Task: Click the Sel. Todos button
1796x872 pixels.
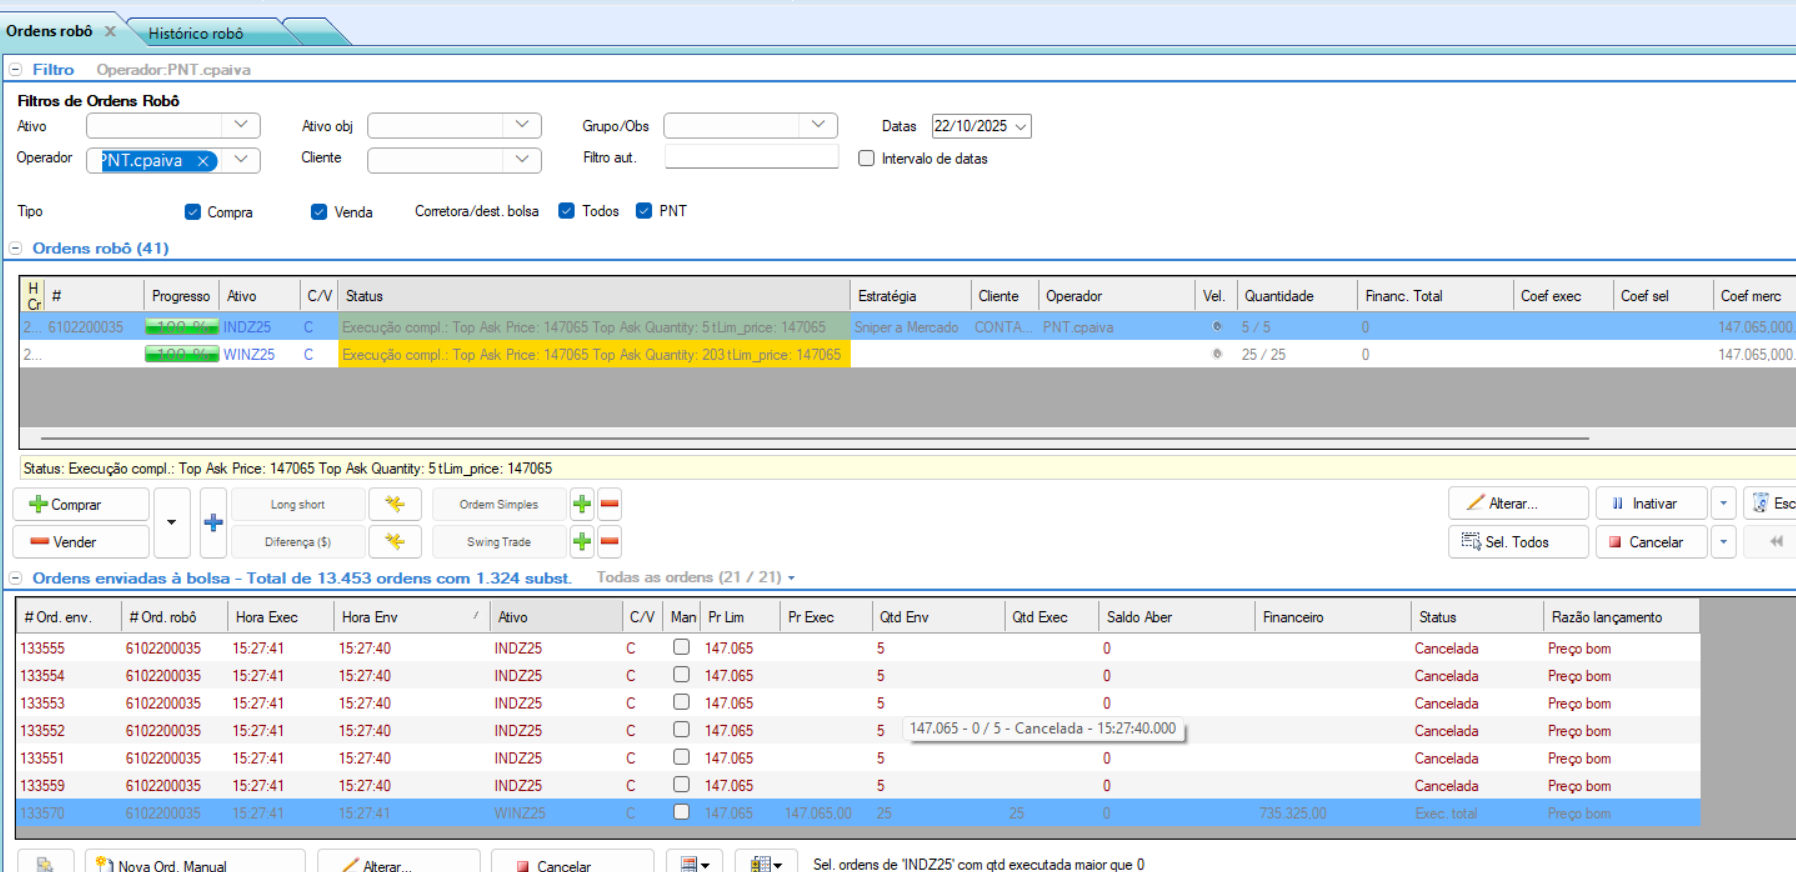Action: pos(1517,542)
